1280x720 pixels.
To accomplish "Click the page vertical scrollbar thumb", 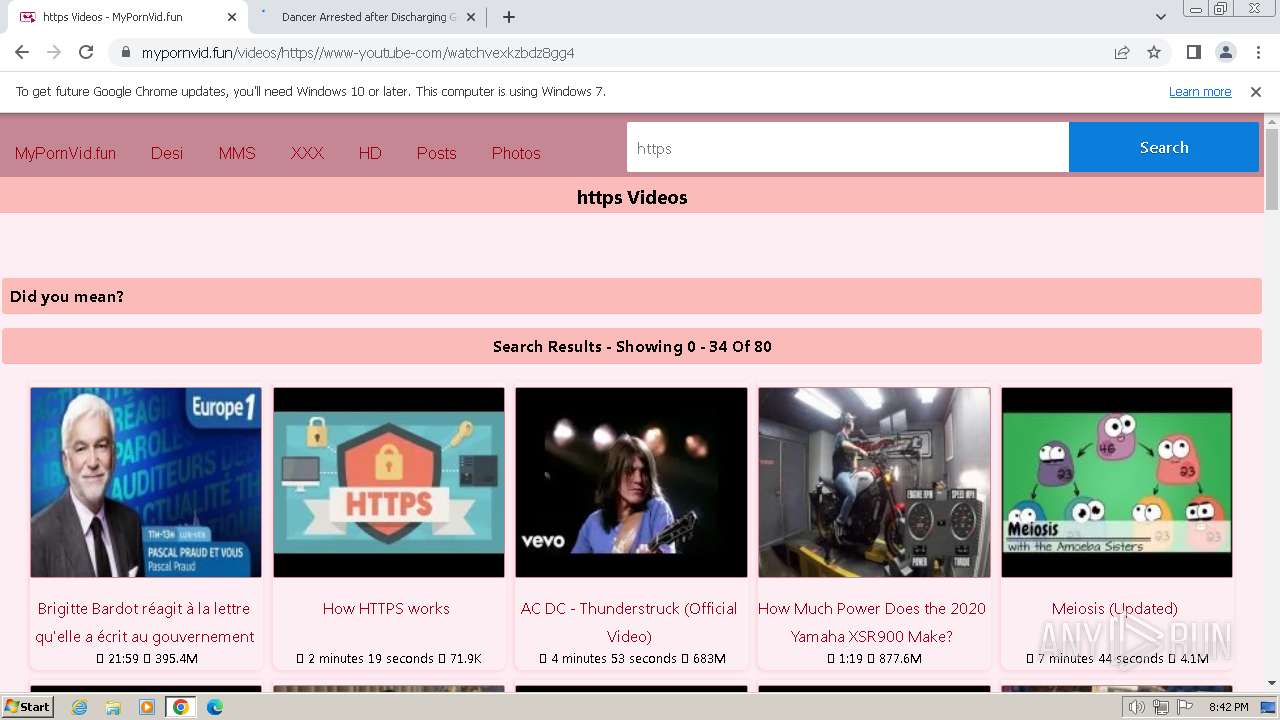I will click(x=1272, y=169).
